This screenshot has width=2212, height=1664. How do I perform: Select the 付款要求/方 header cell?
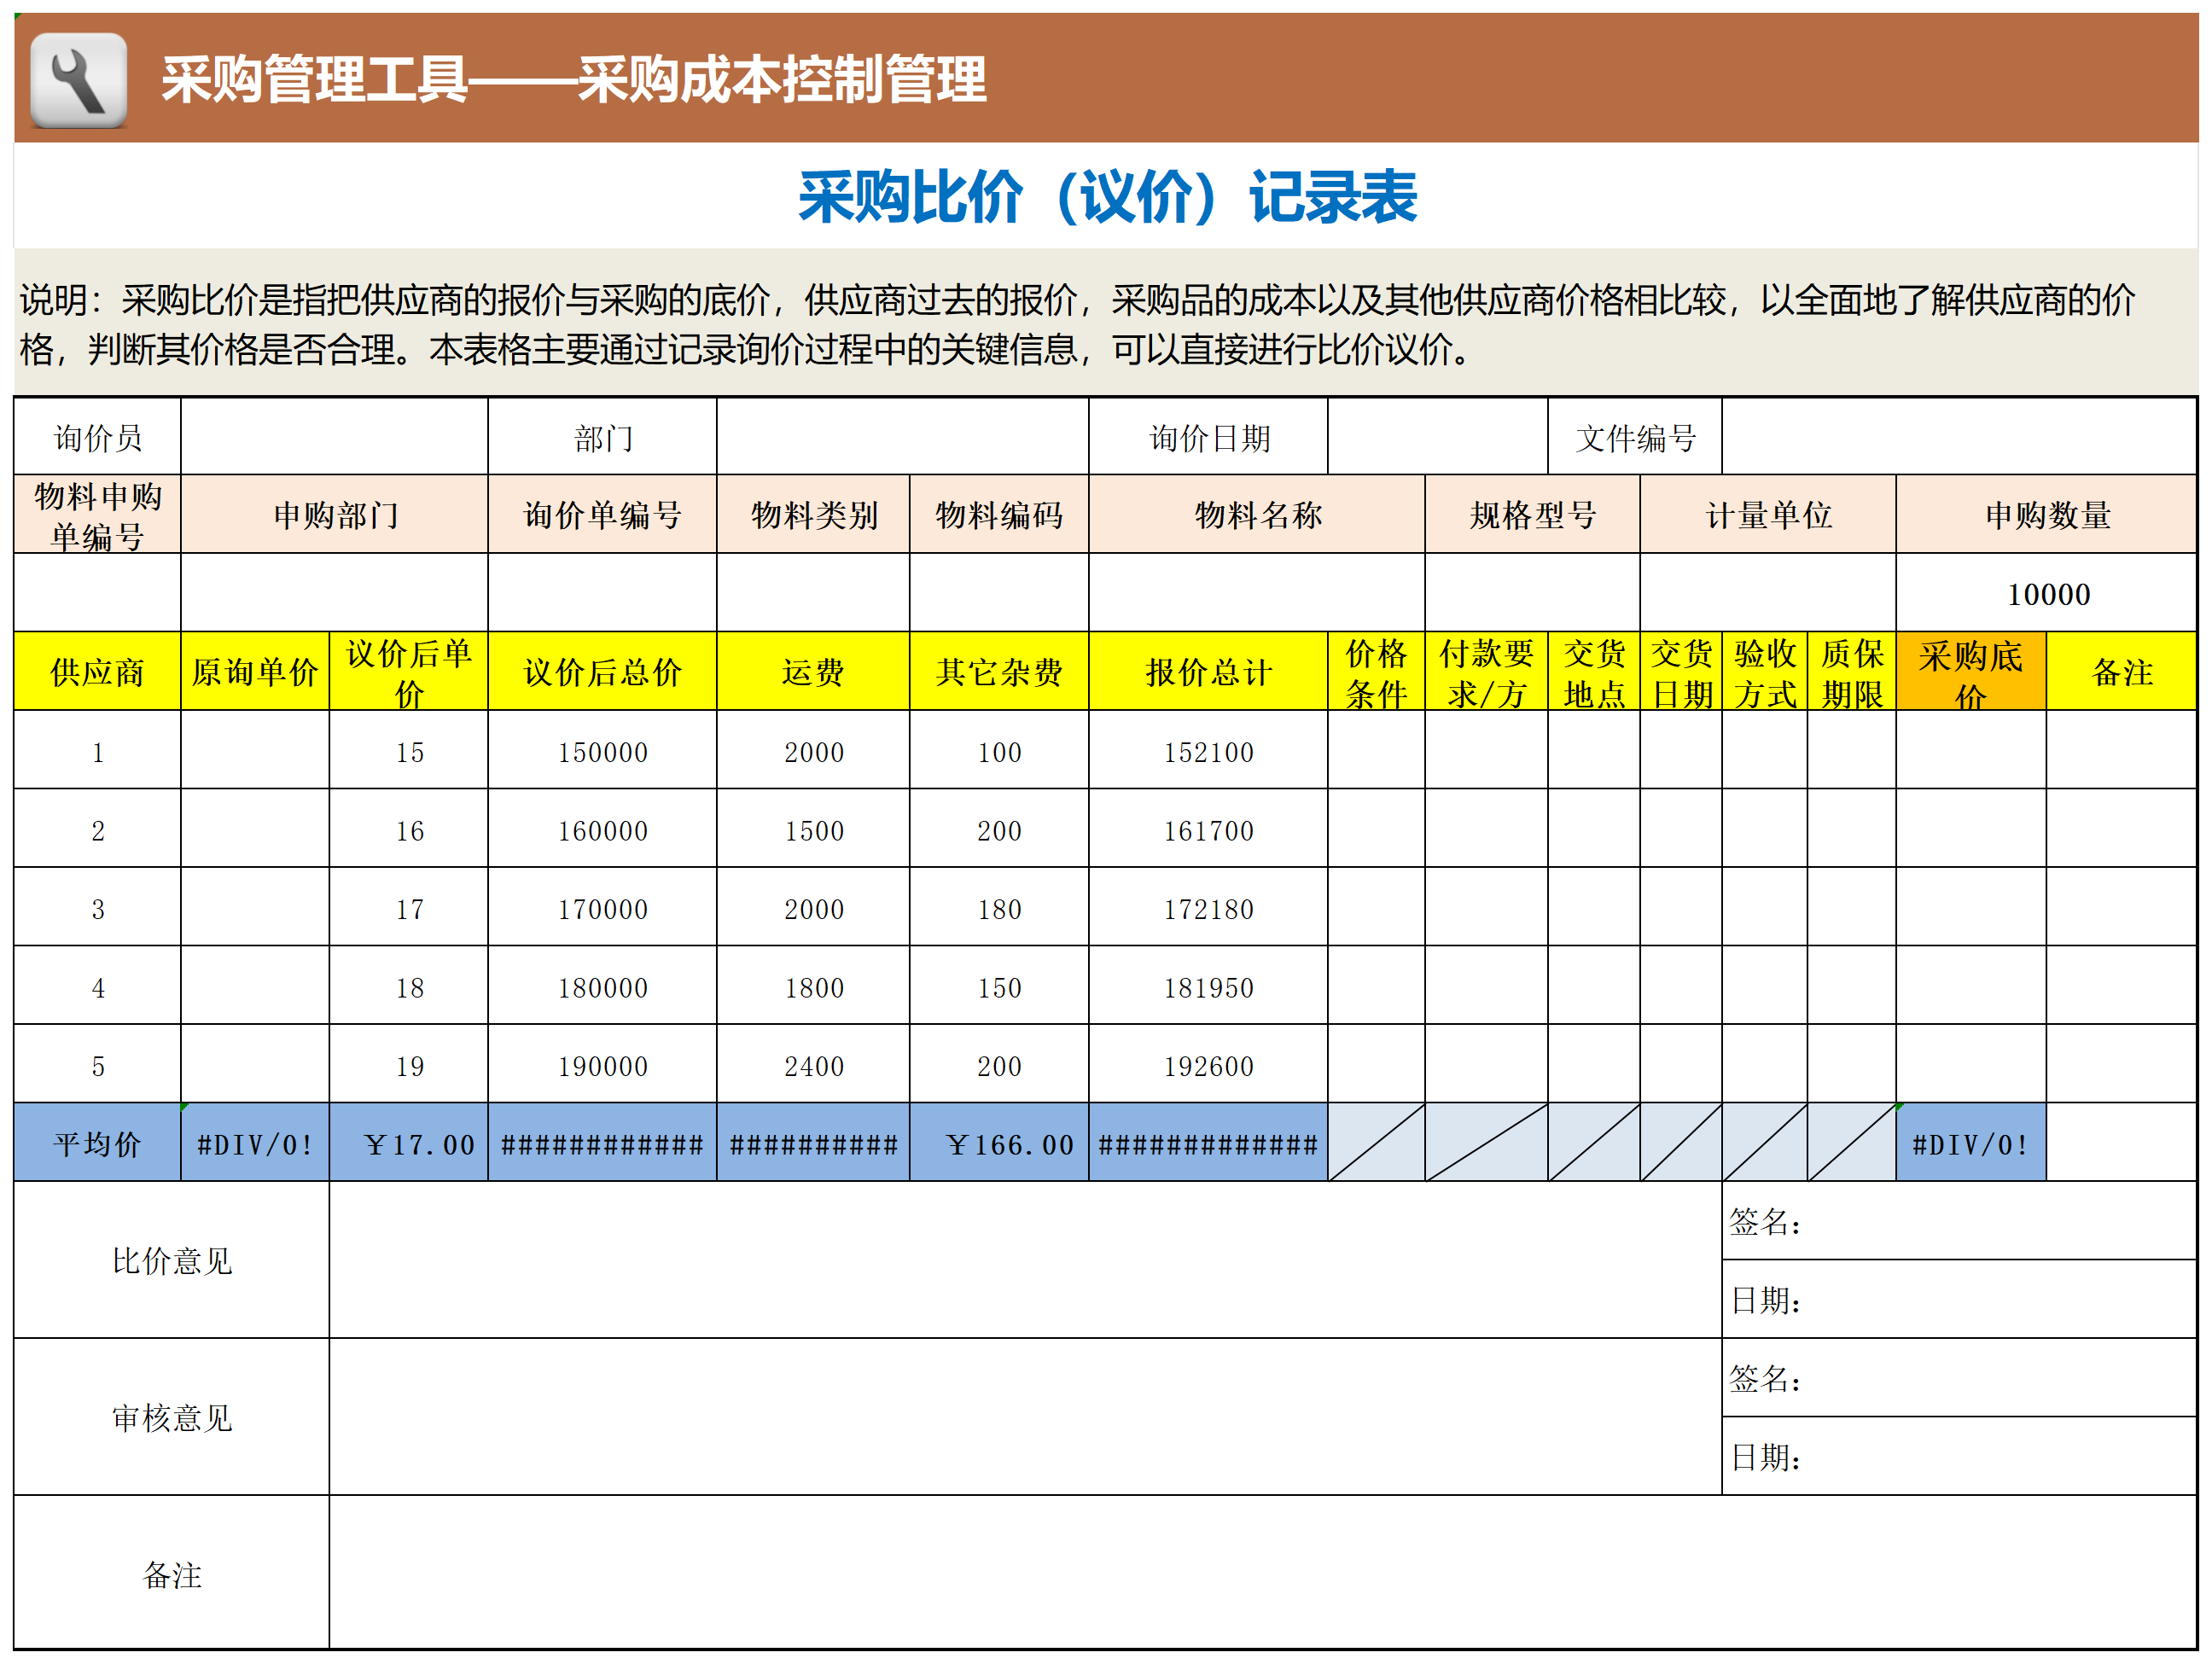coord(1487,672)
